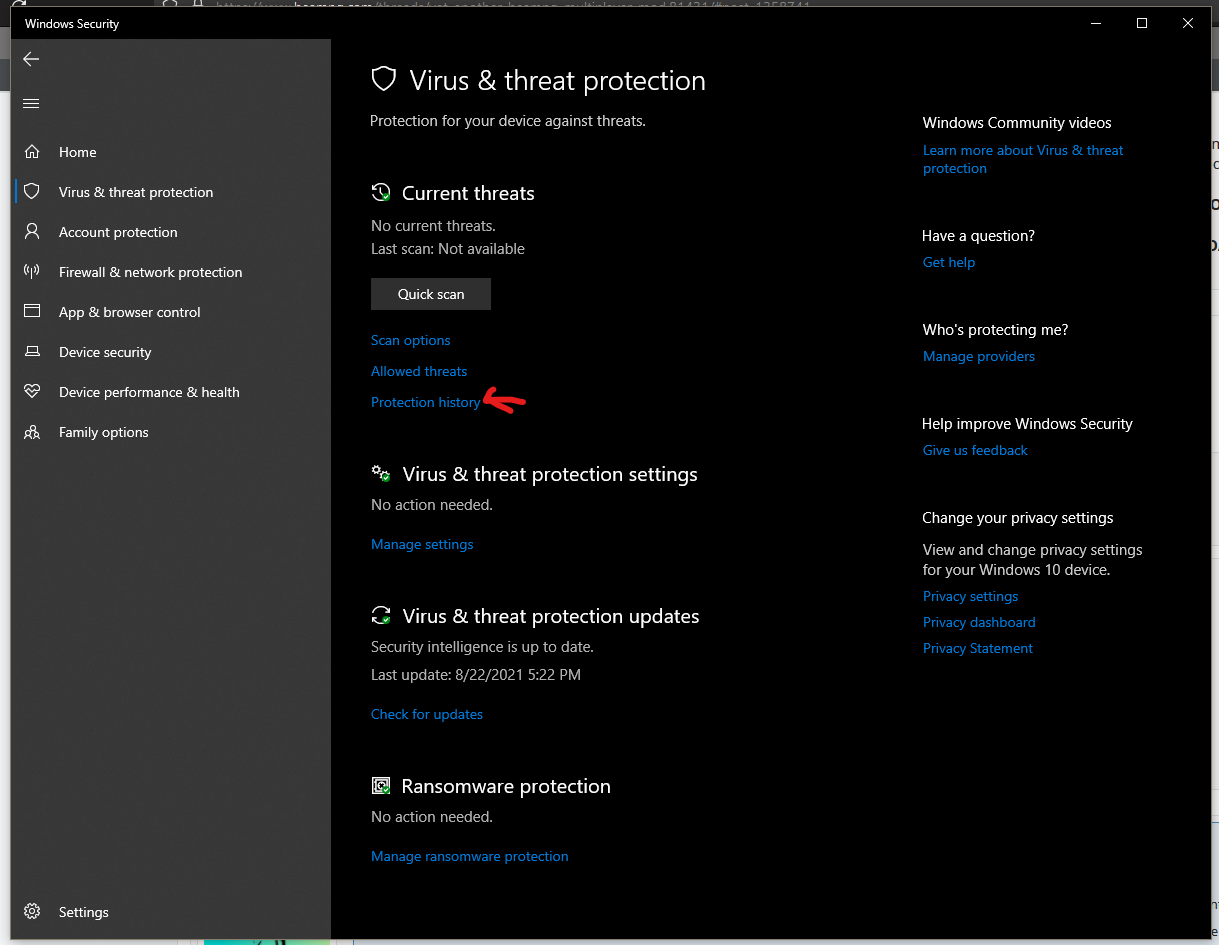The height and width of the screenshot is (945, 1219).
Task: Click the back arrow icon
Action: (31, 60)
